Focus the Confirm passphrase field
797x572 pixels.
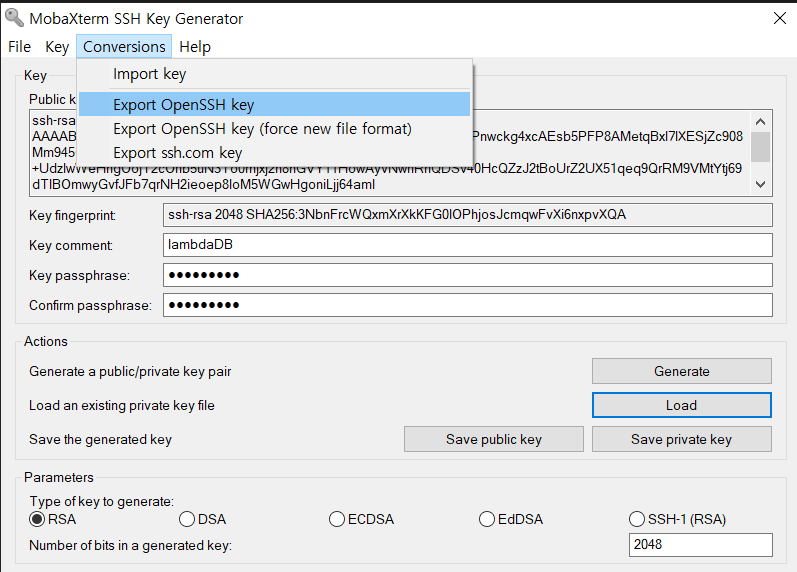click(468, 305)
